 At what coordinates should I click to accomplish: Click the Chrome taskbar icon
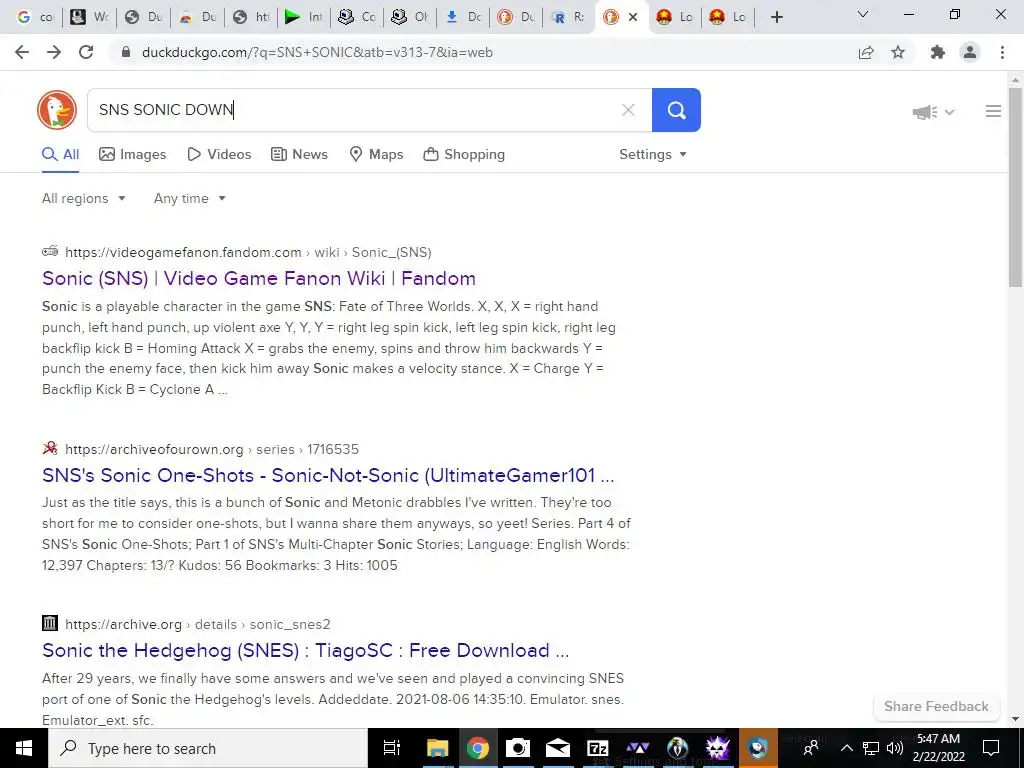pos(477,748)
